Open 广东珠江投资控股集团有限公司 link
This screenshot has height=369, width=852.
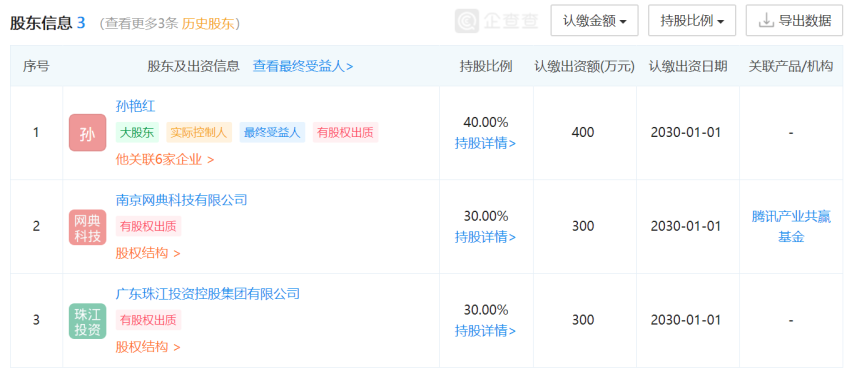pyautogui.click(x=208, y=294)
